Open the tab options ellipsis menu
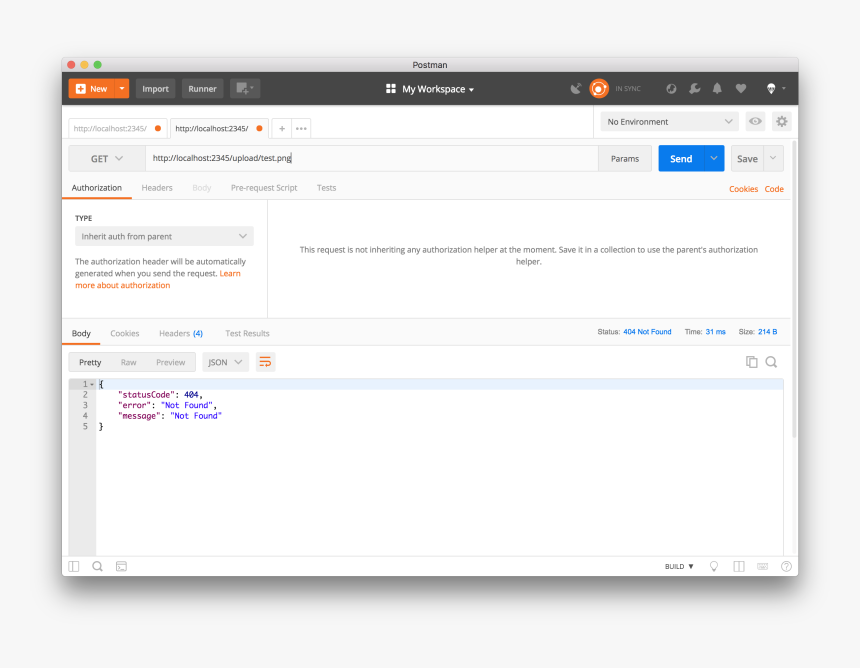The height and width of the screenshot is (668, 860). pyautogui.click(x=301, y=128)
